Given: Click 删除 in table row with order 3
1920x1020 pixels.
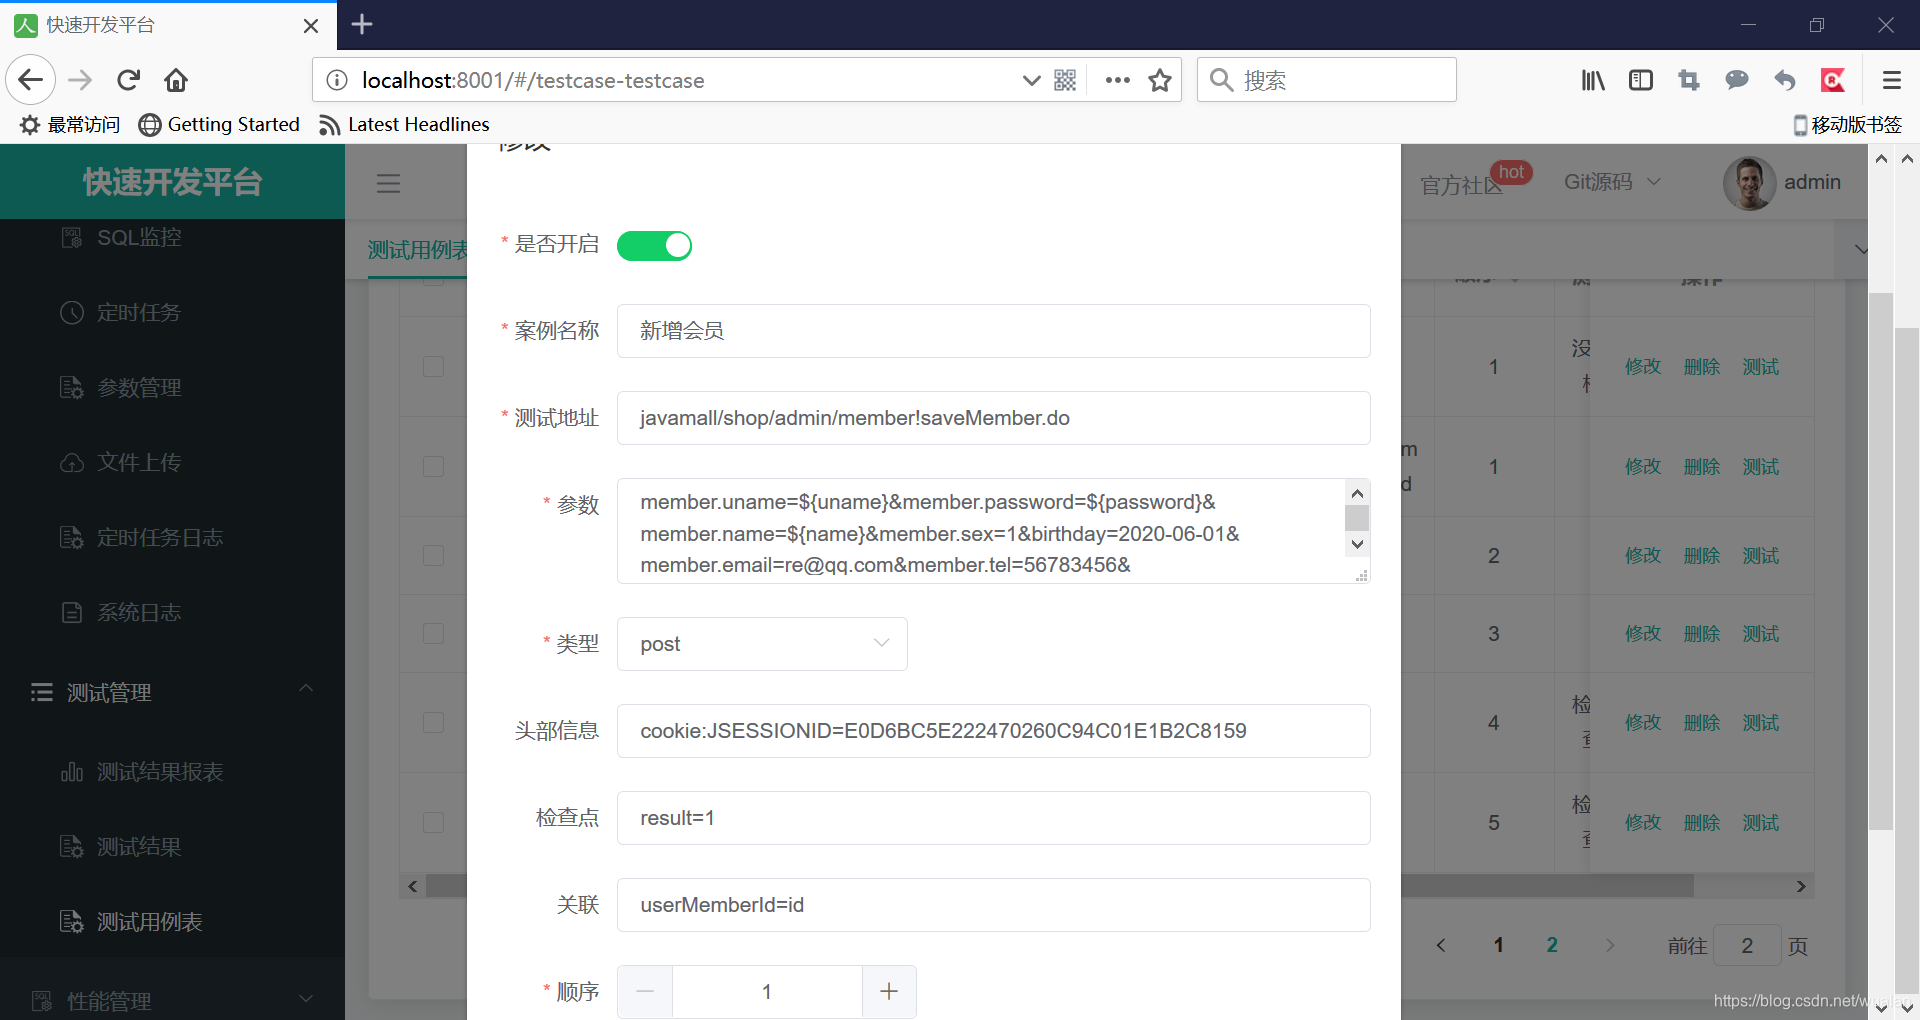Looking at the screenshot, I should pos(1702,634).
